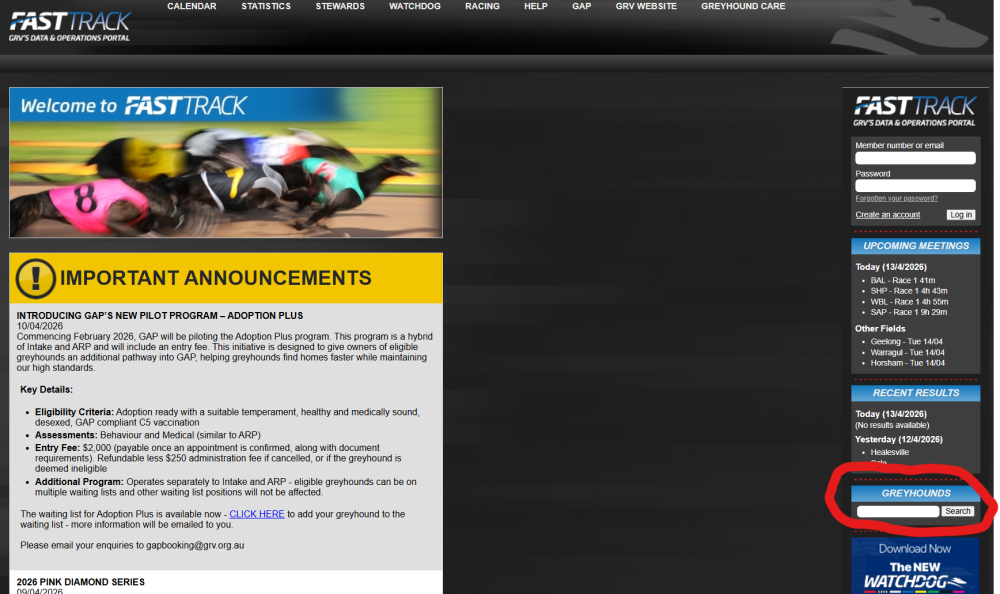The height and width of the screenshot is (594, 1000).
Task: Open Geelong Tue 14/04 fields
Action: (x=906, y=342)
